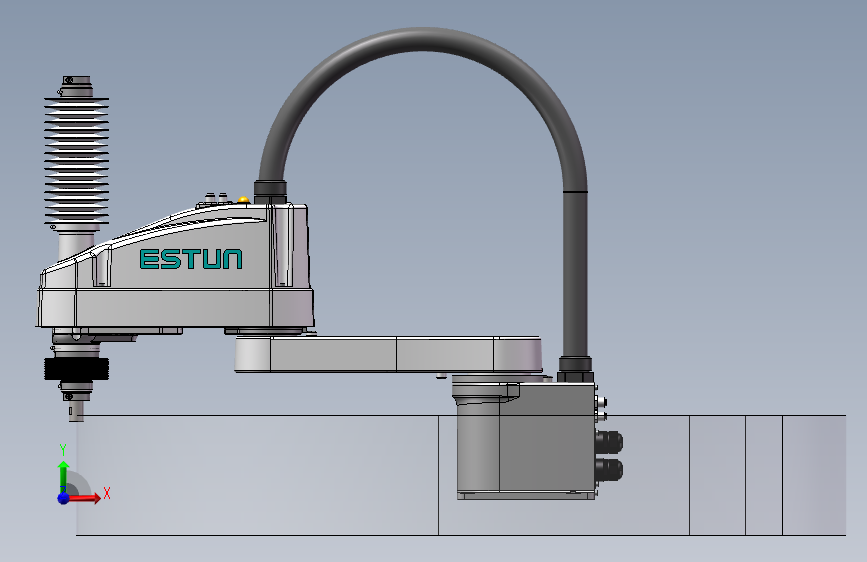The width and height of the screenshot is (867, 562).
Task: Click the red X axis arrow
Action: [84, 498]
